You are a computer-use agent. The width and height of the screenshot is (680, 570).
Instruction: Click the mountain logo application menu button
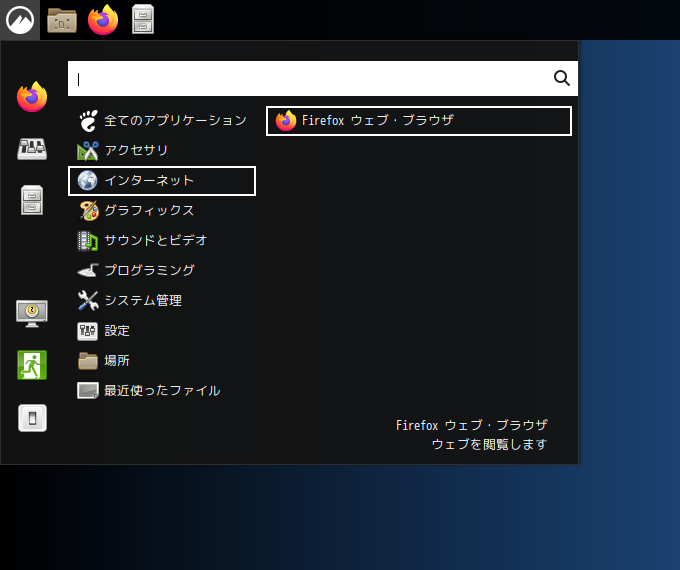[20, 20]
